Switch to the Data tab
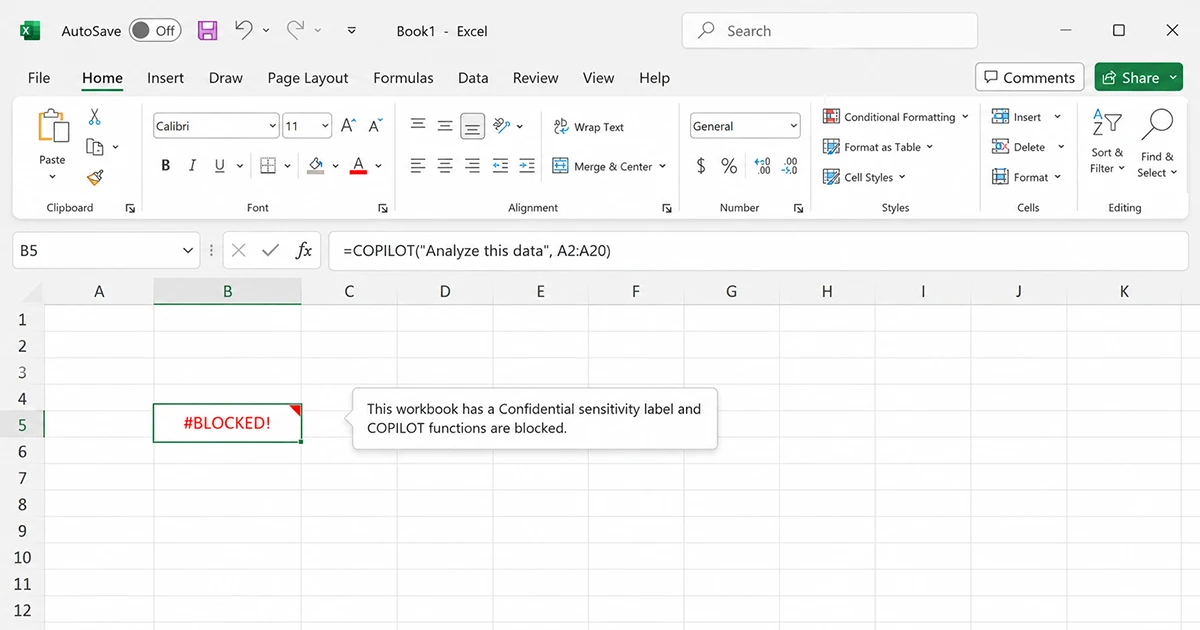Viewport: 1200px width, 630px height. coord(473,78)
